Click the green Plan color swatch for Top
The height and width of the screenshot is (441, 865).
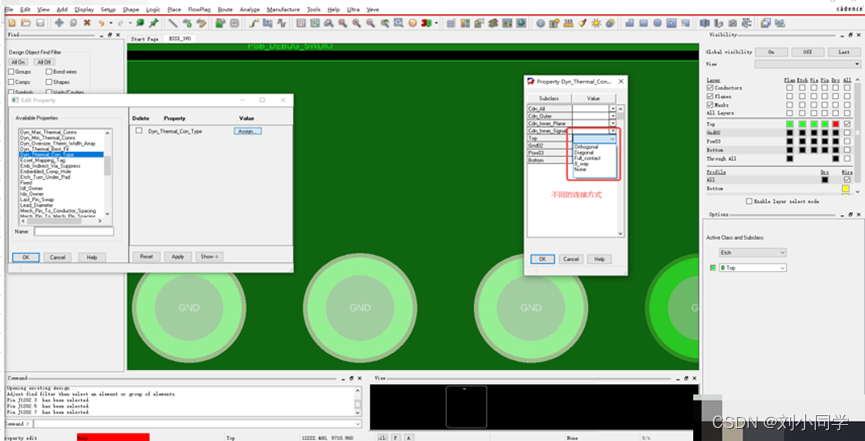point(790,124)
